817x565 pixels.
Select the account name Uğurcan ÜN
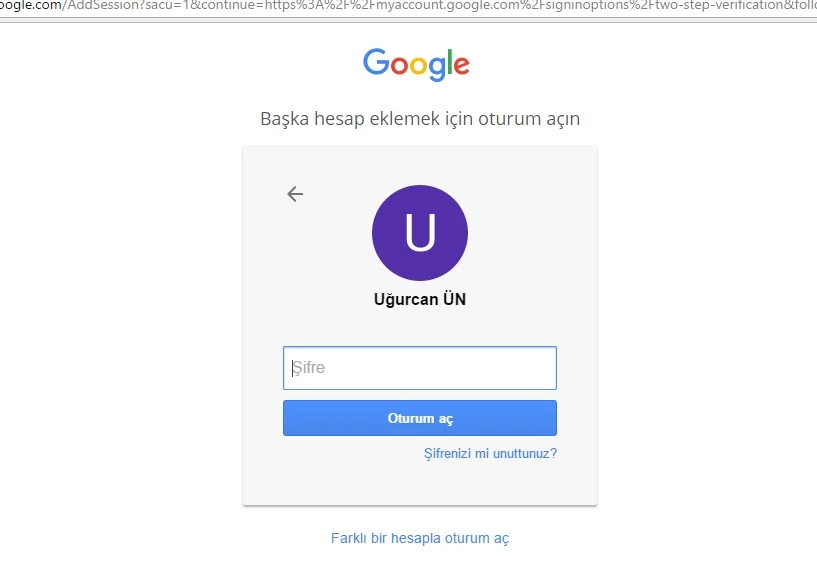pyautogui.click(x=420, y=299)
